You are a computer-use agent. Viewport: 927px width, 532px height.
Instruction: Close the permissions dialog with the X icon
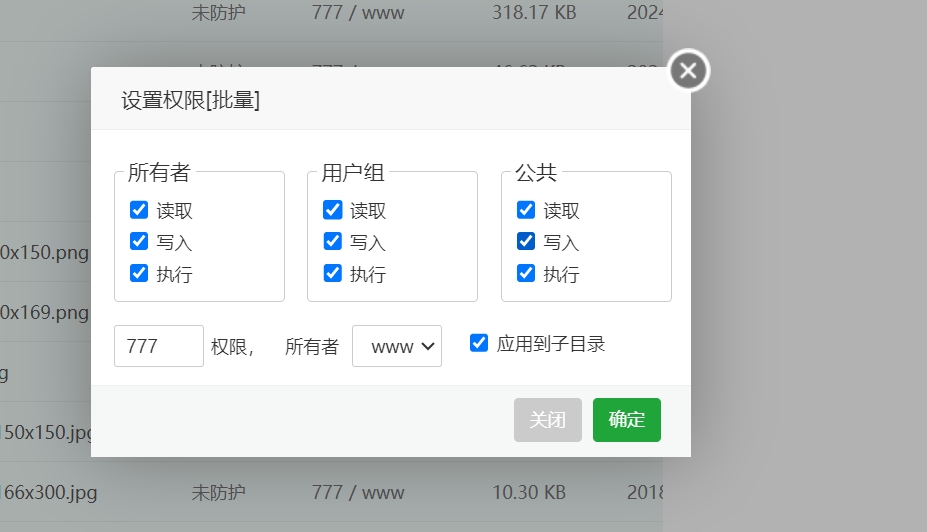[689, 71]
